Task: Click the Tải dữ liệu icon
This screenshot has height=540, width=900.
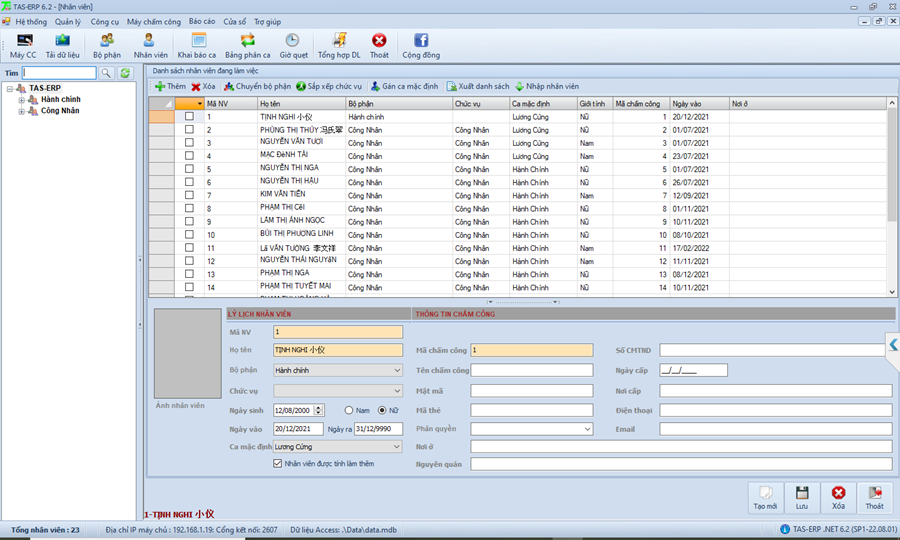Action: (x=62, y=45)
